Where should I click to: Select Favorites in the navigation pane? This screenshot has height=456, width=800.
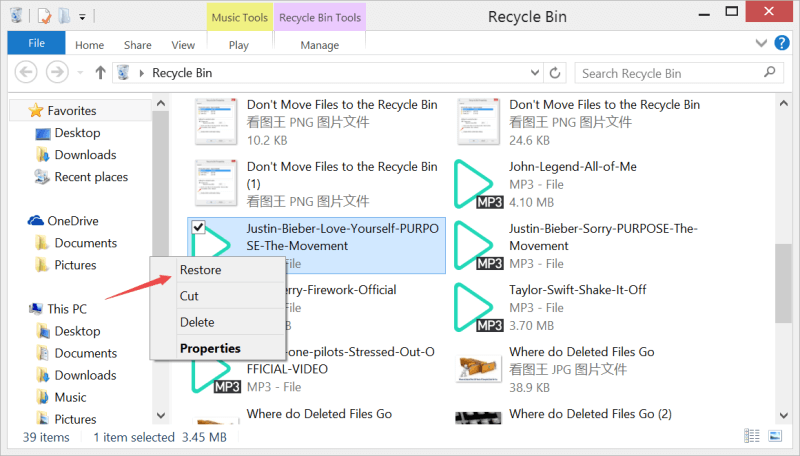coord(71,111)
